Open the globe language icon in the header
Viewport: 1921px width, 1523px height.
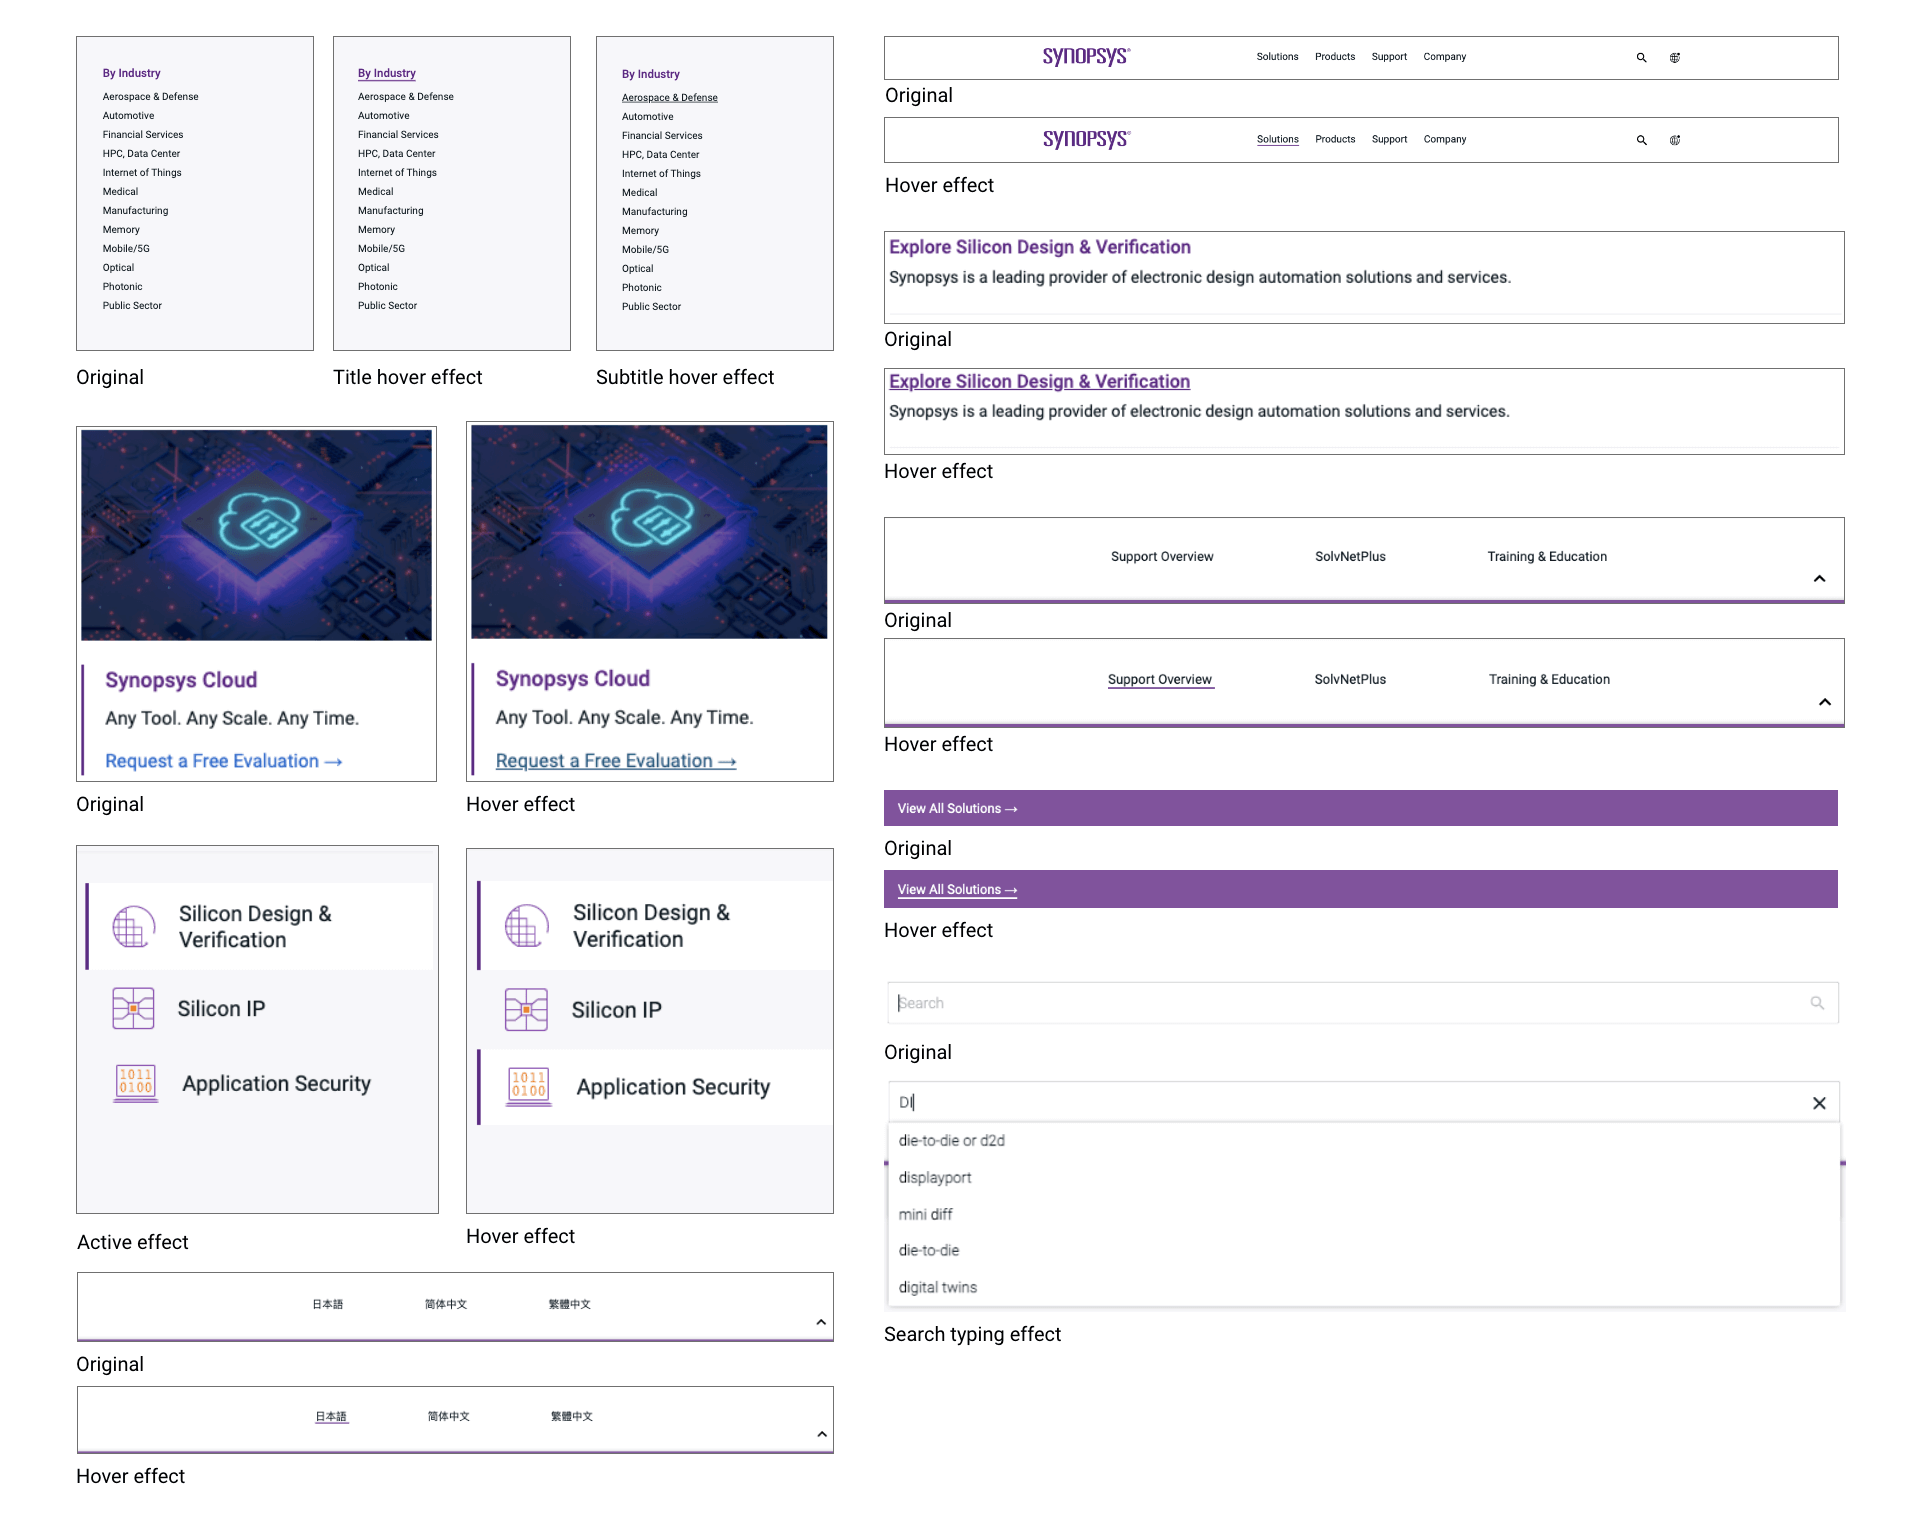[1675, 57]
